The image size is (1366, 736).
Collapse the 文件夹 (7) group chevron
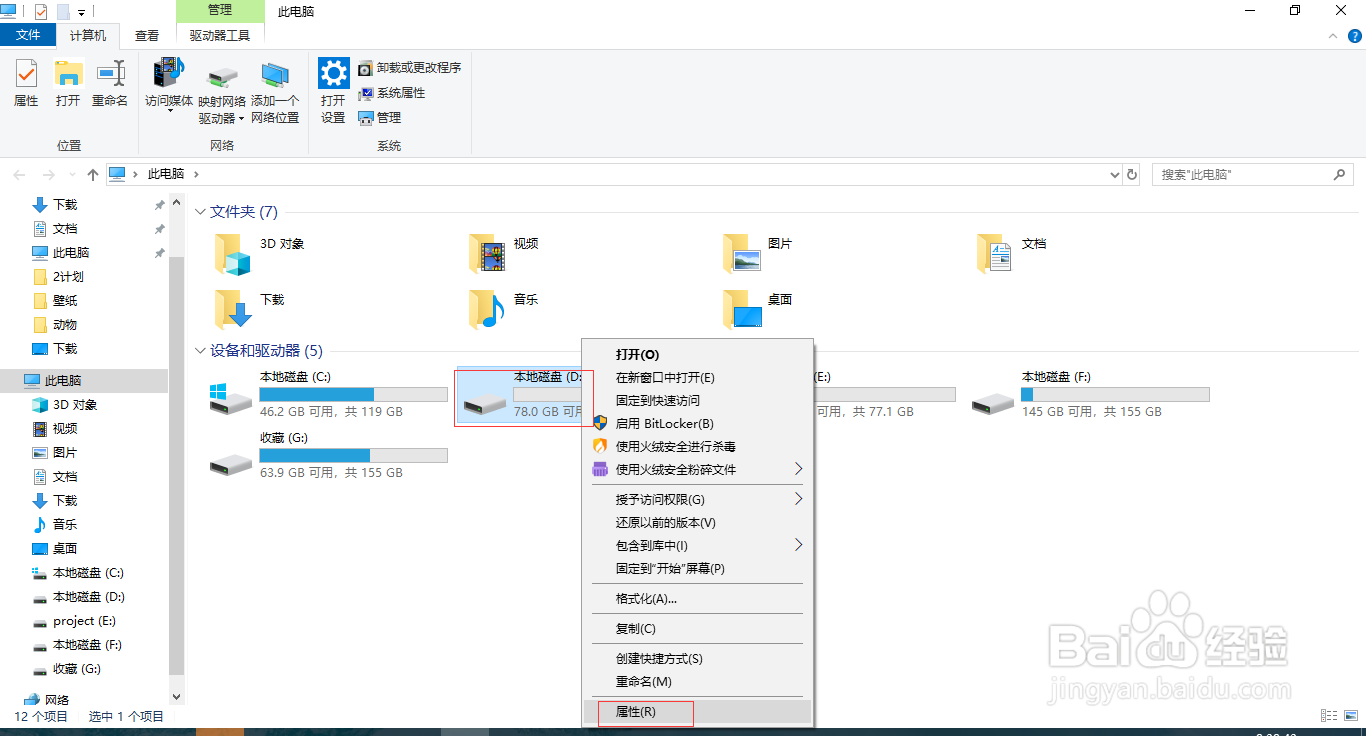coord(200,212)
